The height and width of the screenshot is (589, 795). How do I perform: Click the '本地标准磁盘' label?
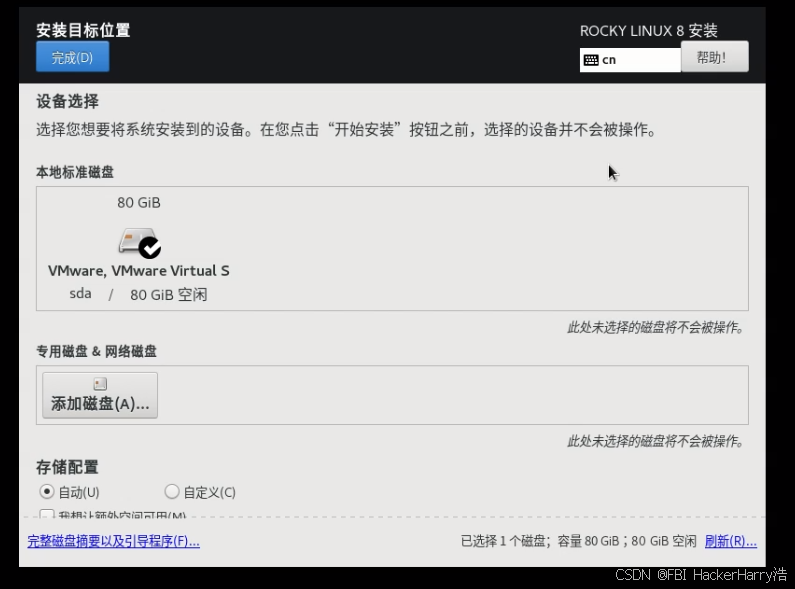[75, 172]
